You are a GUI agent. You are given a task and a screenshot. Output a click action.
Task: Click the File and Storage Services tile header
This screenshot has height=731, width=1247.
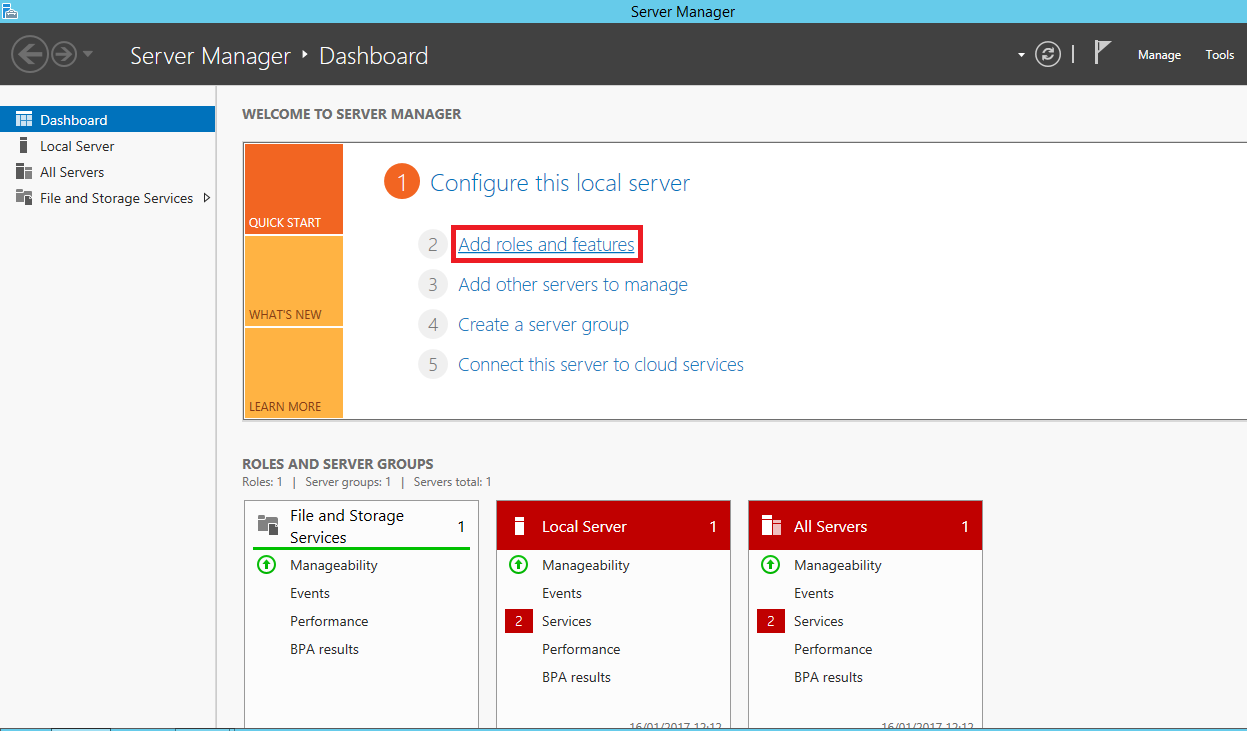pyautogui.click(x=361, y=526)
